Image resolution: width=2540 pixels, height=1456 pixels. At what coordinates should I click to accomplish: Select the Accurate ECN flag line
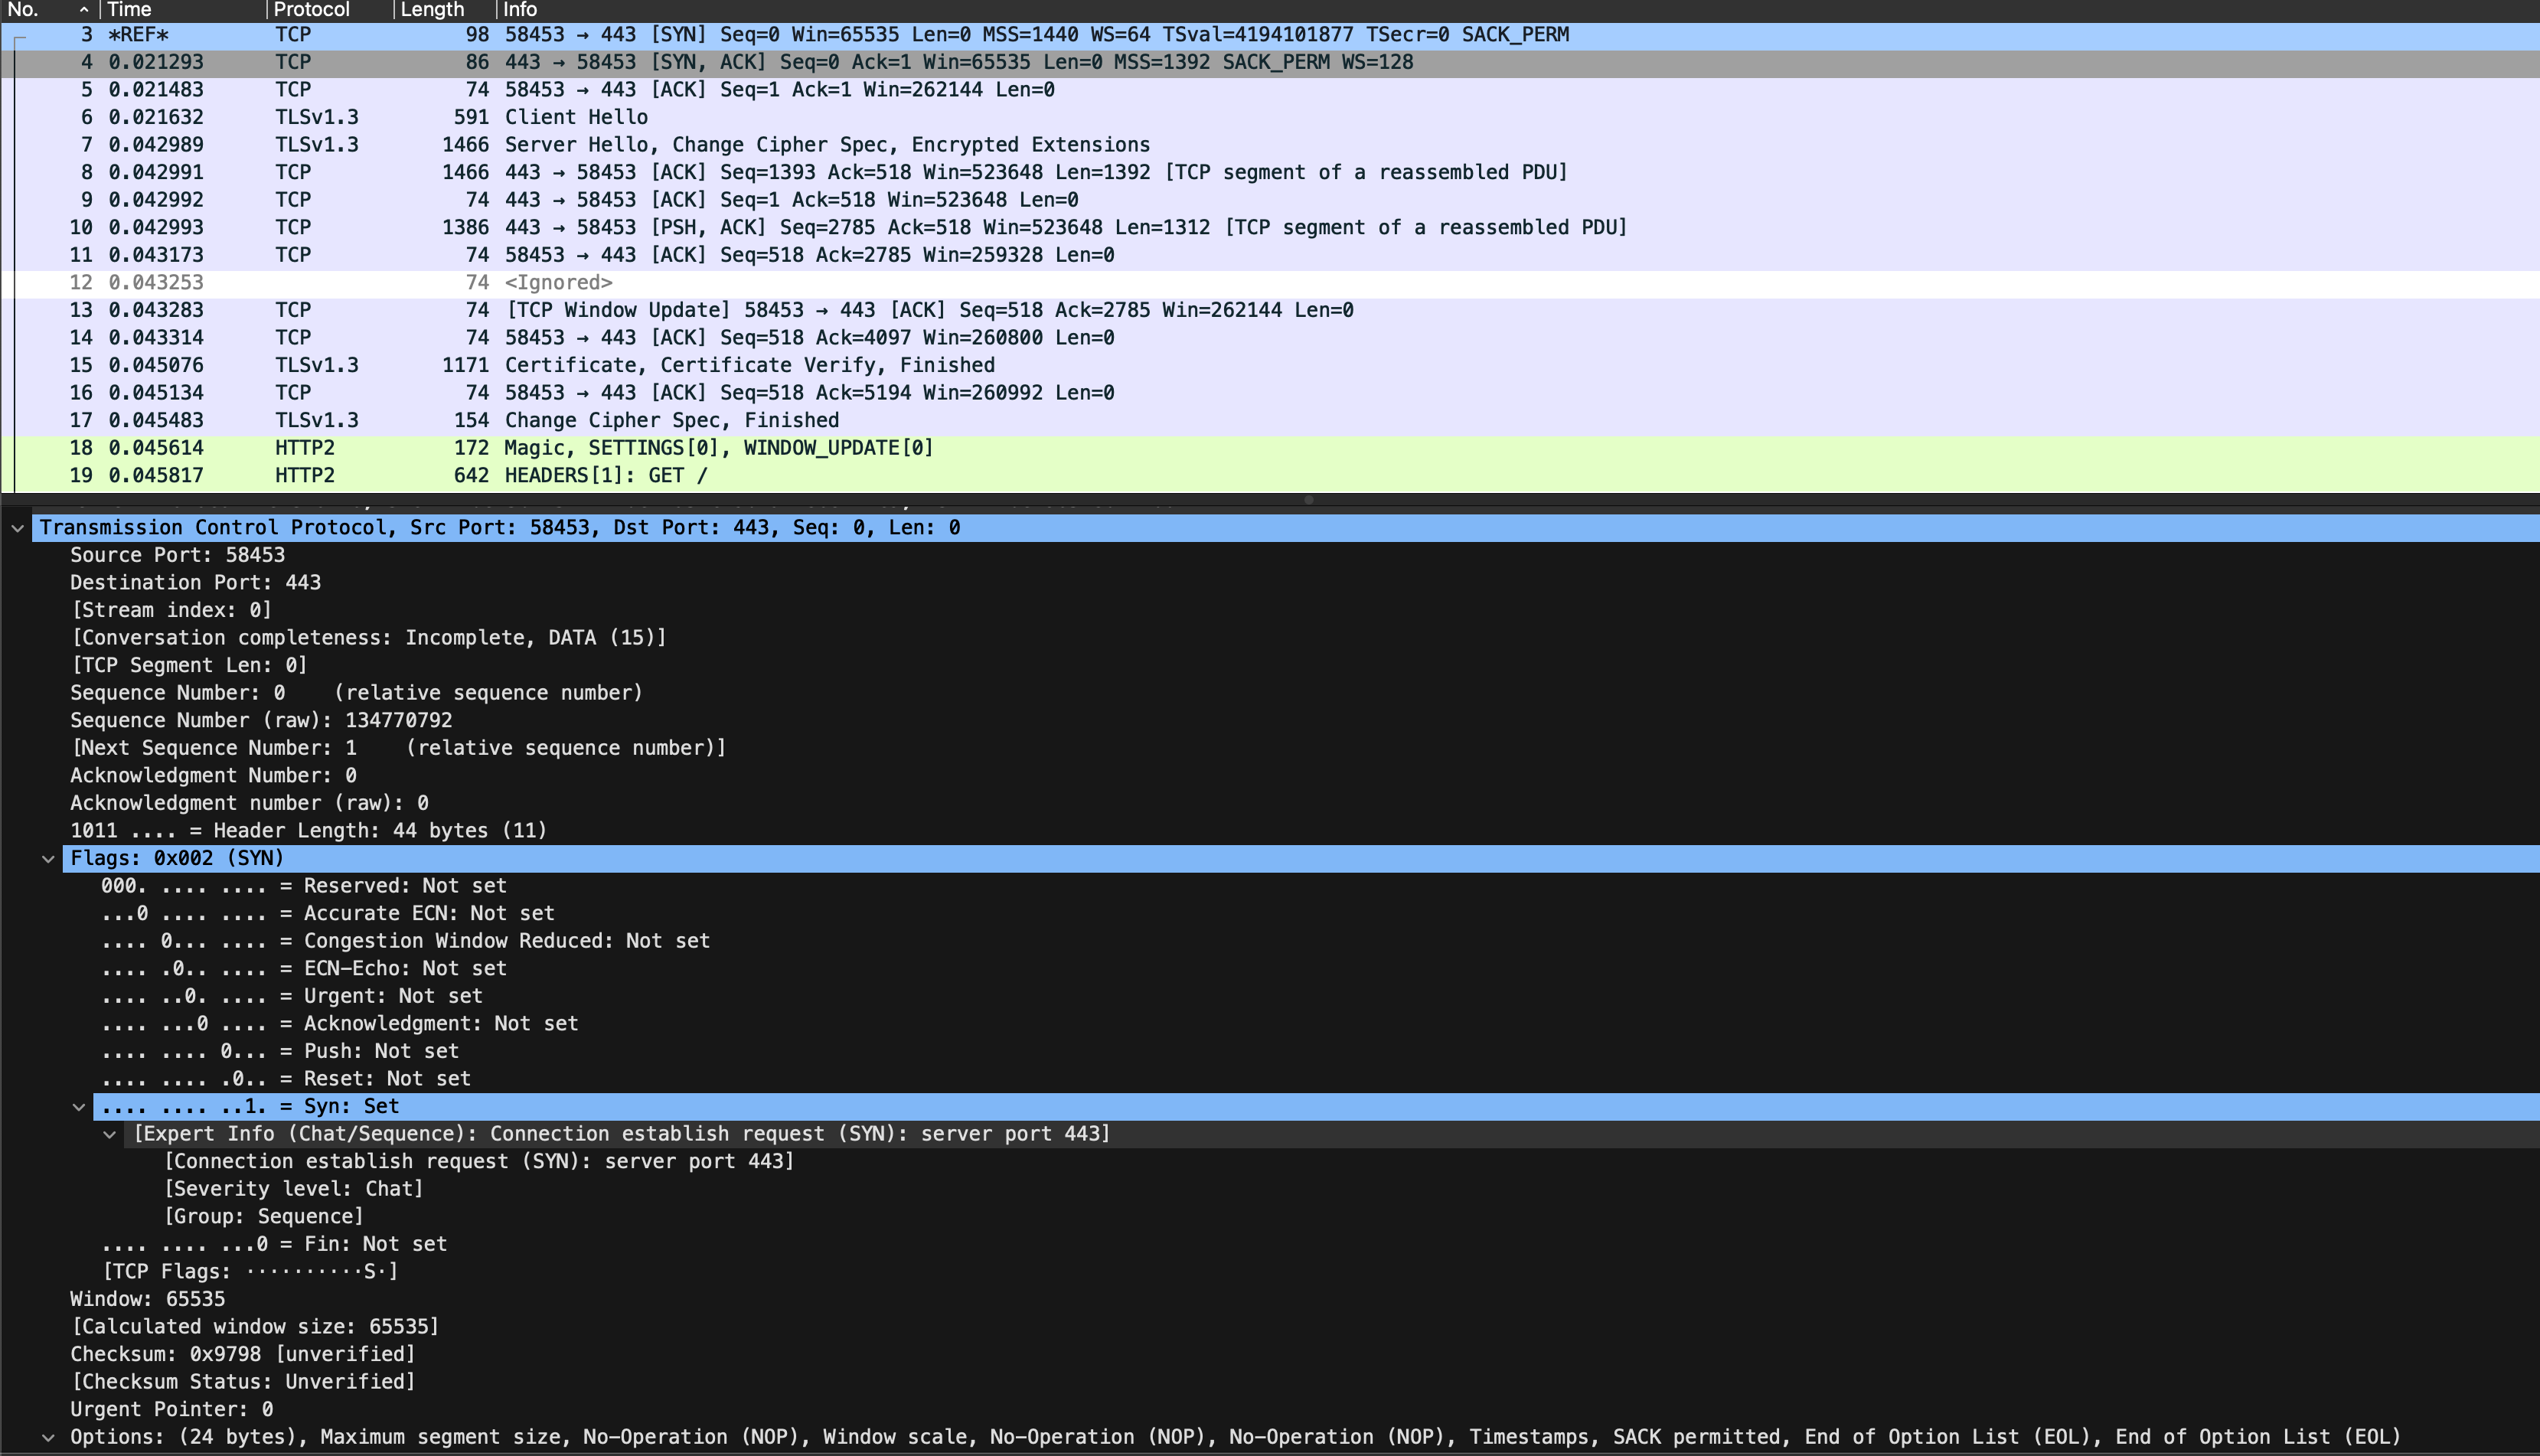328,914
